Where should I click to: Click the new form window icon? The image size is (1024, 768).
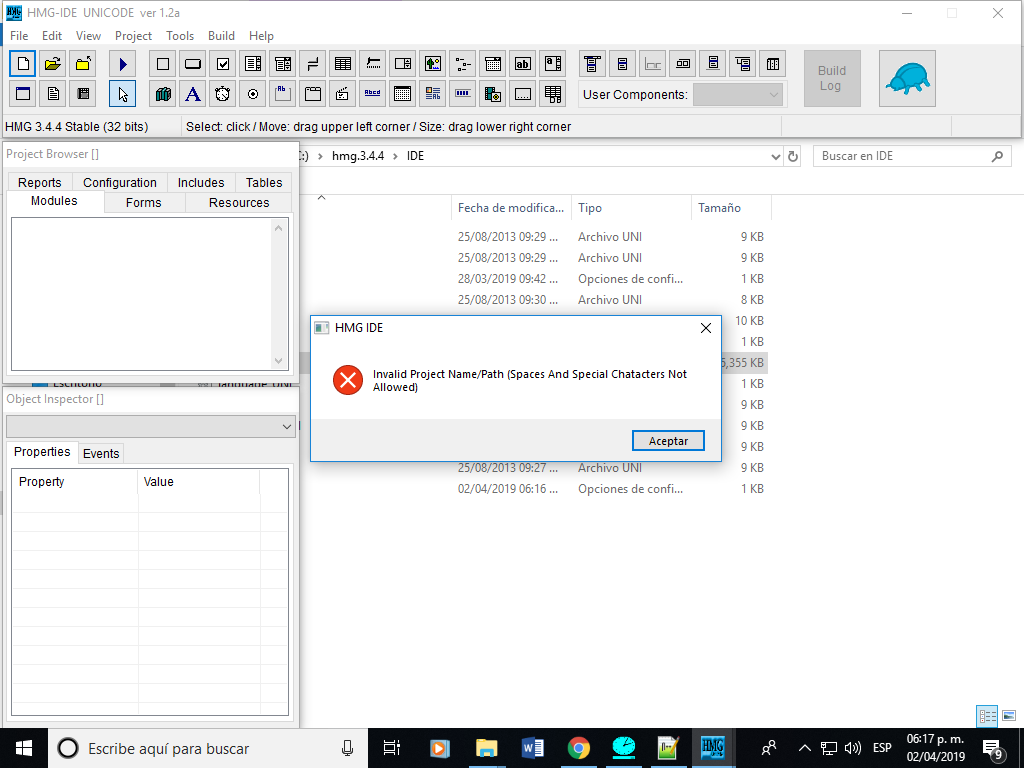pyautogui.click(x=23, y=94)
